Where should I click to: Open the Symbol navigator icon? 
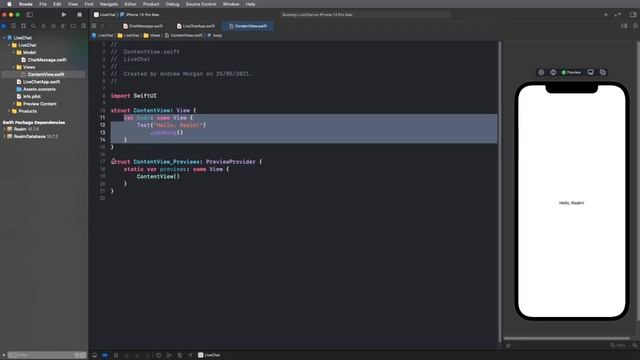point(23,26)
